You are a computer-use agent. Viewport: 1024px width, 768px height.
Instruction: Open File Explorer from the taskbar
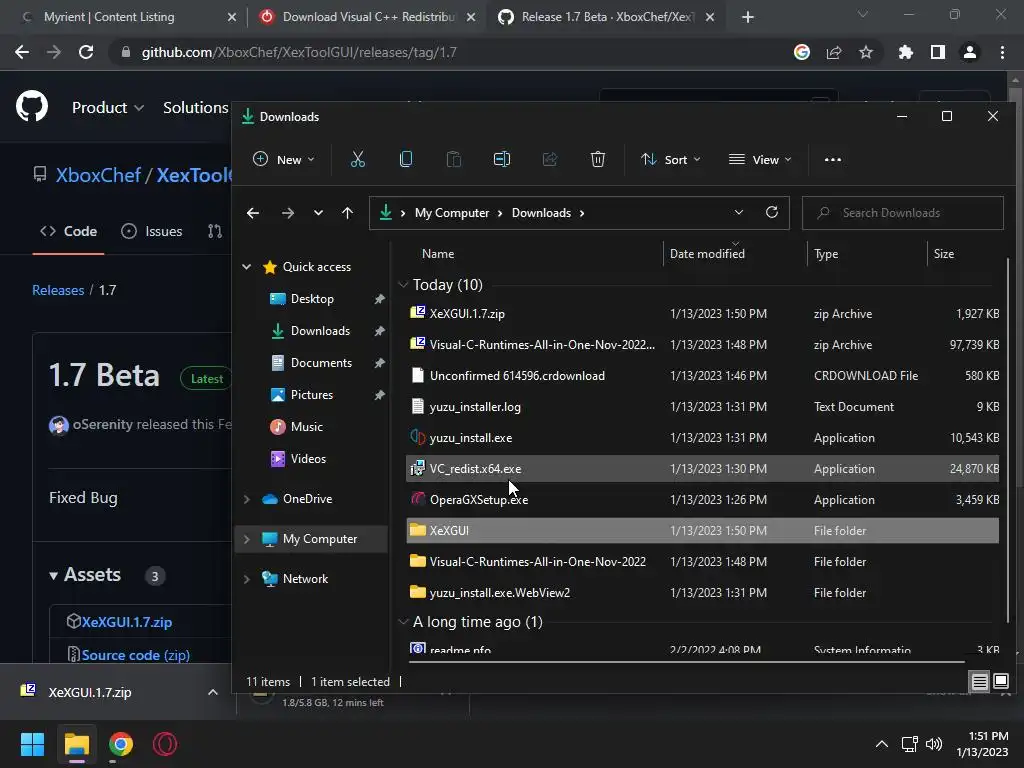(76, 744)
